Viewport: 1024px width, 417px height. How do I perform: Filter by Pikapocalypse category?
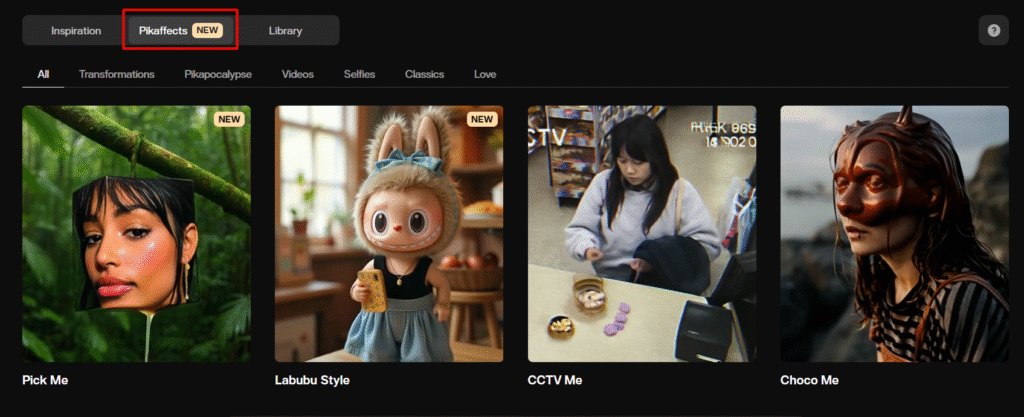pos(218,74)
